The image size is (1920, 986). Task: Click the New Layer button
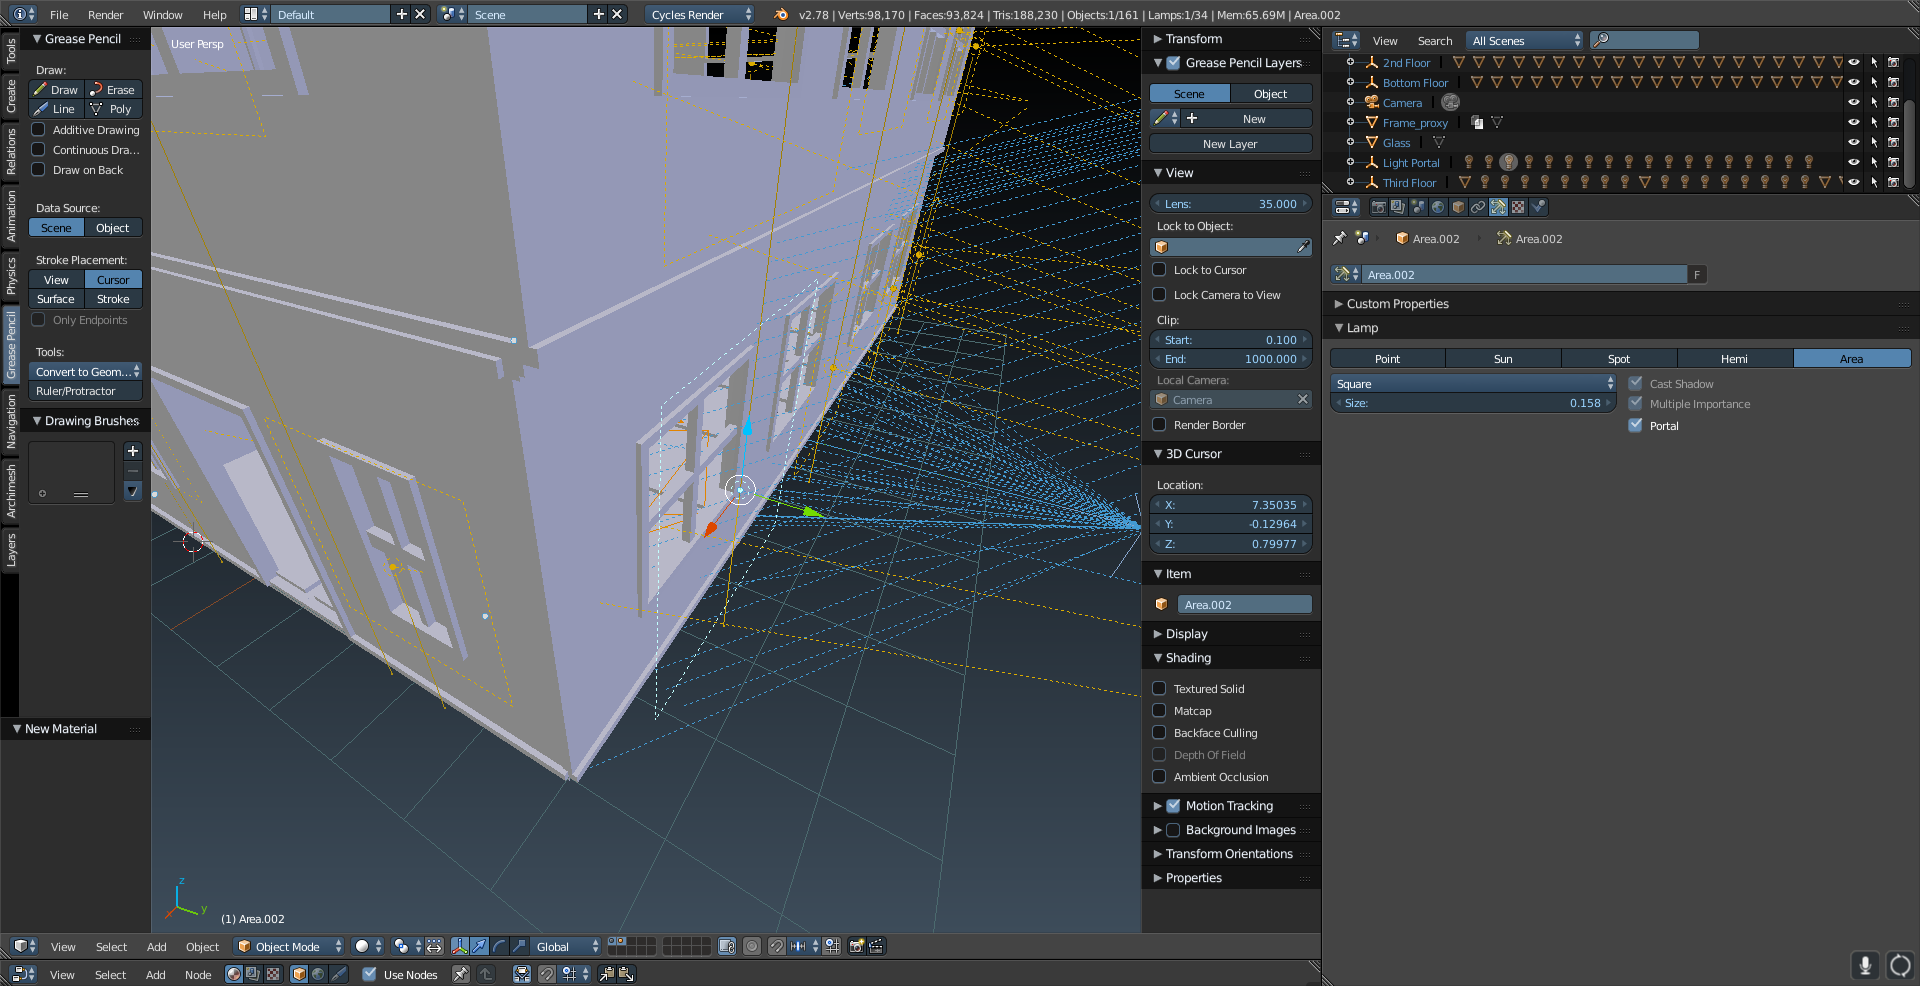pyautogui.click(x=1230, y=144)
